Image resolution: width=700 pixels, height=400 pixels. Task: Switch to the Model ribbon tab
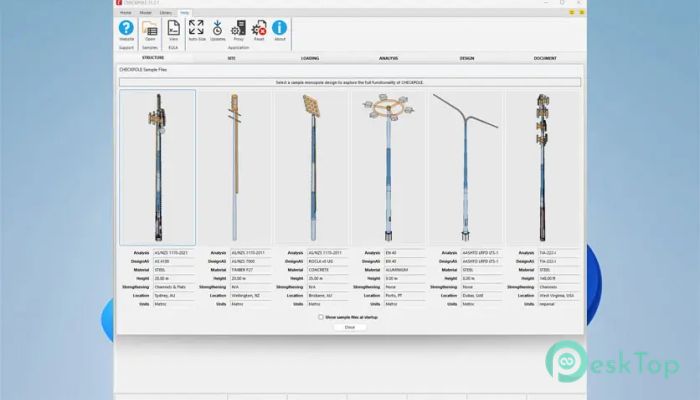click(x=146, y=12)
